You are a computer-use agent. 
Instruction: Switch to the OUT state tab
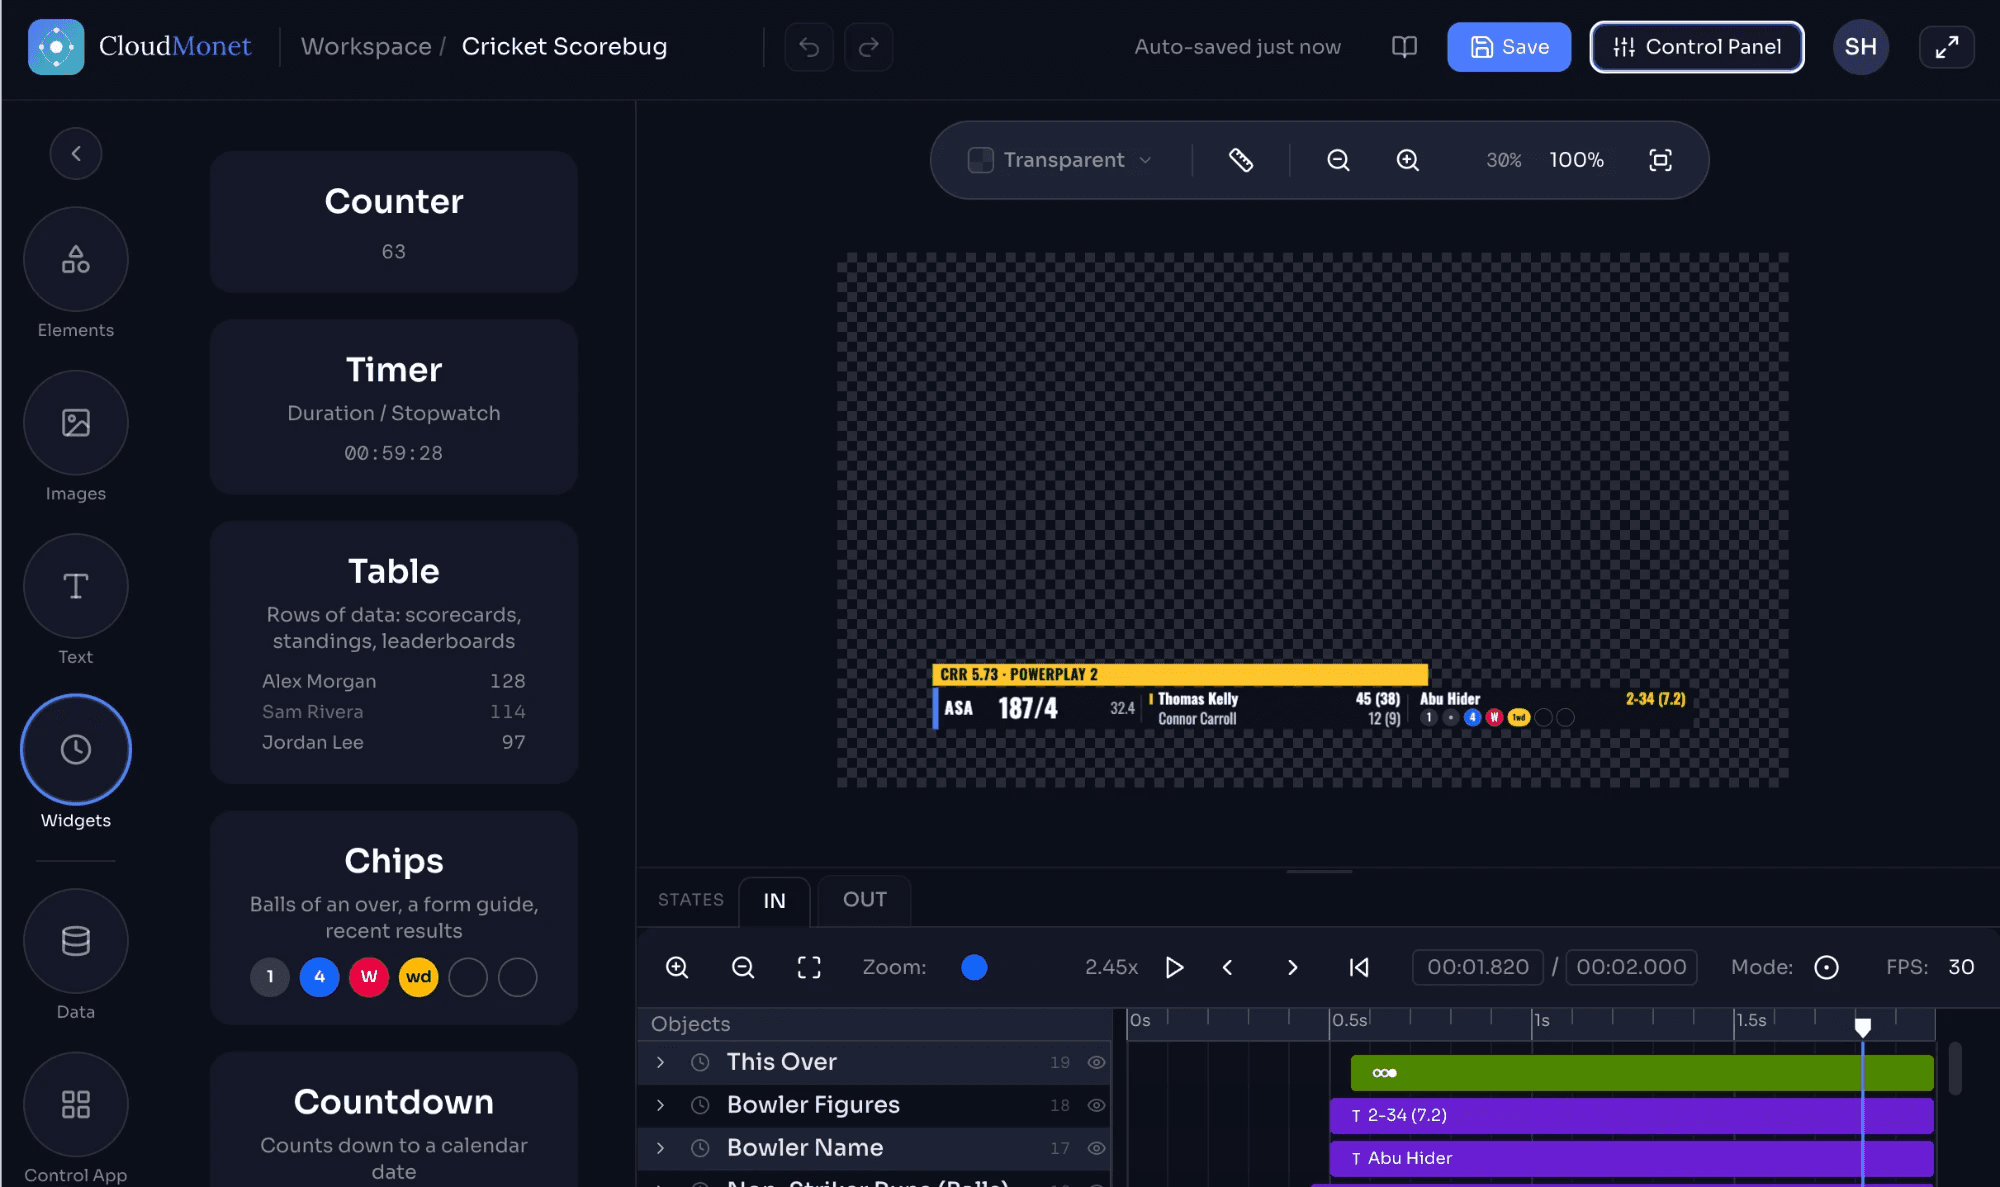(x=865, y=899)
